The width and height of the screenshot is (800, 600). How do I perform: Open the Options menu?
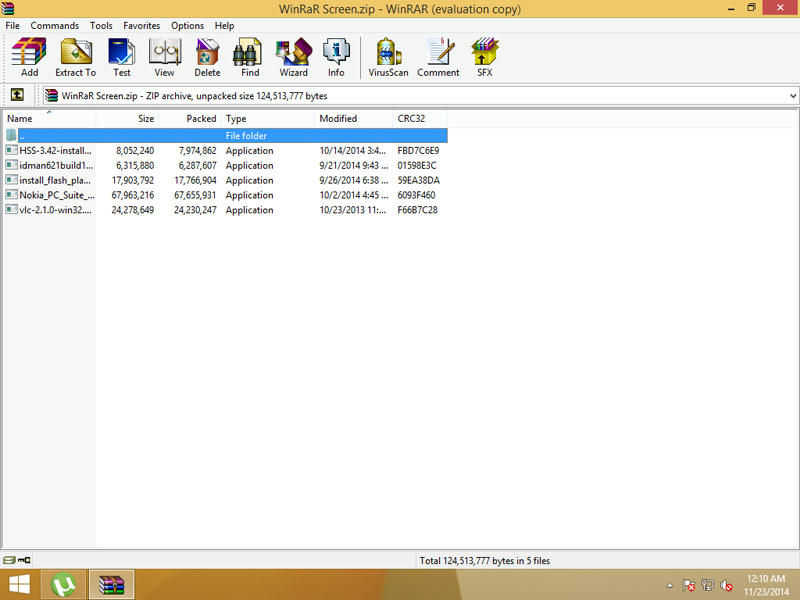point(187,26)
